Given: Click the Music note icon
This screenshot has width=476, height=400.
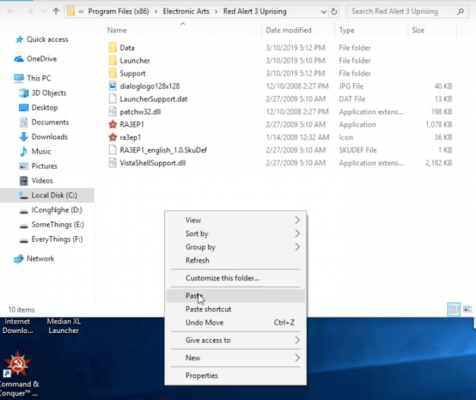Looking at the screenshot, I should (x=24, y=152).
